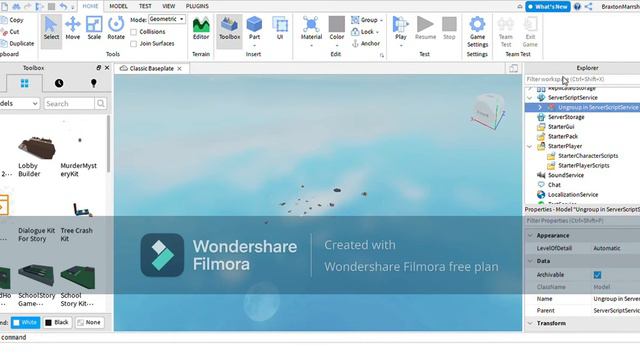Switch to the PLUGINS ribbon tab
This screenshot has height=360, width=640.
[x=197, y=6]
